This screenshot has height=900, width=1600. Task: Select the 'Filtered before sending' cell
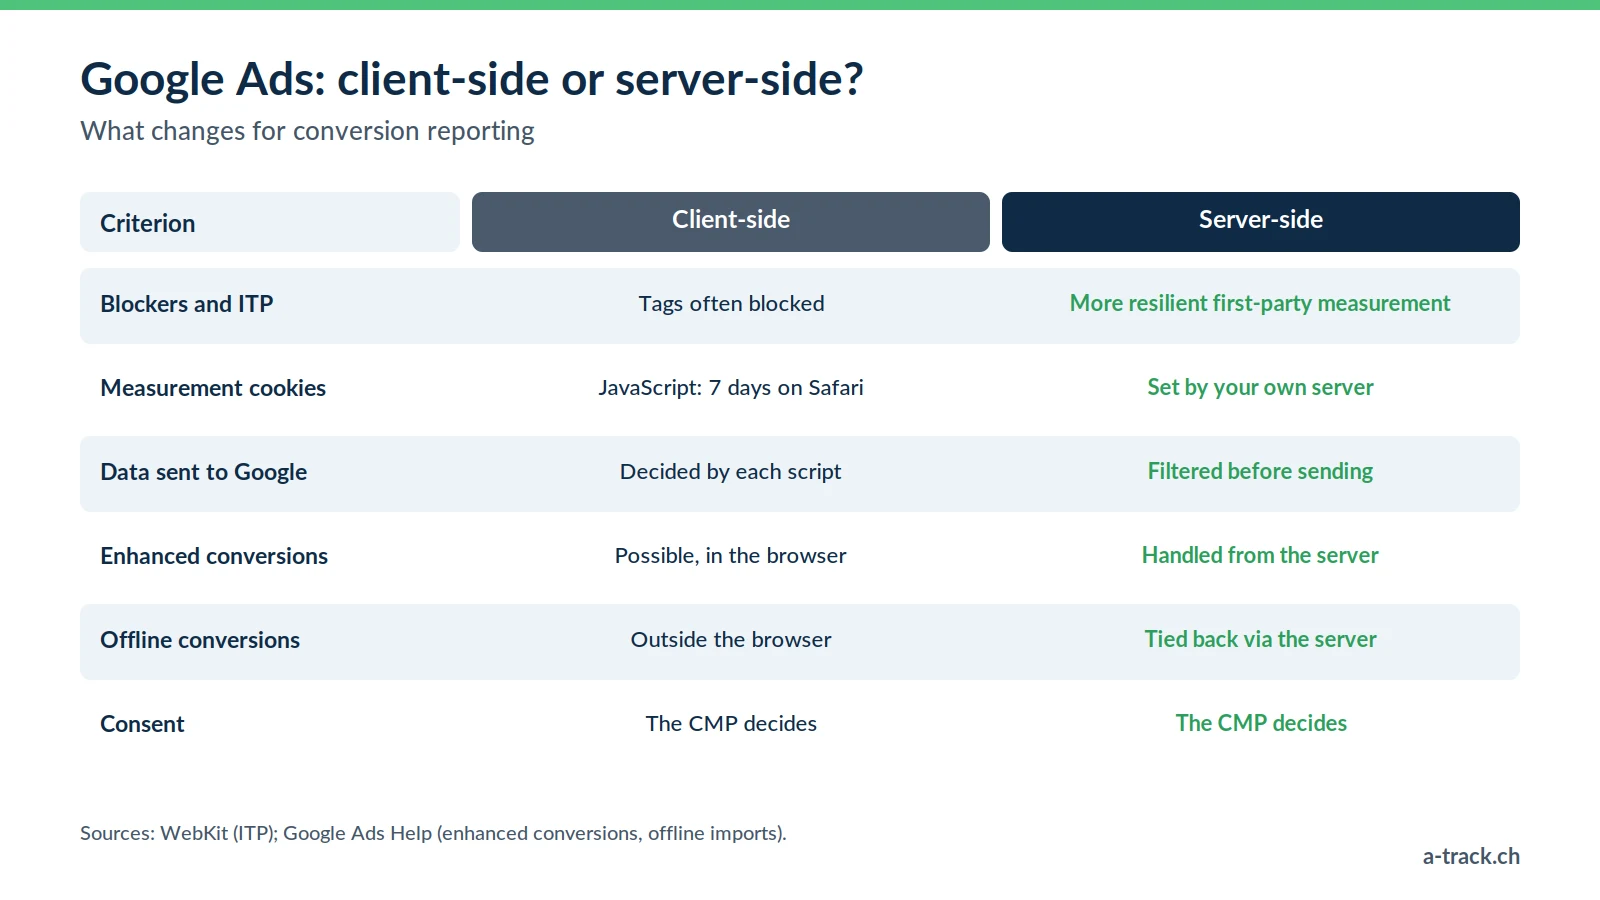coord(1260,472)
